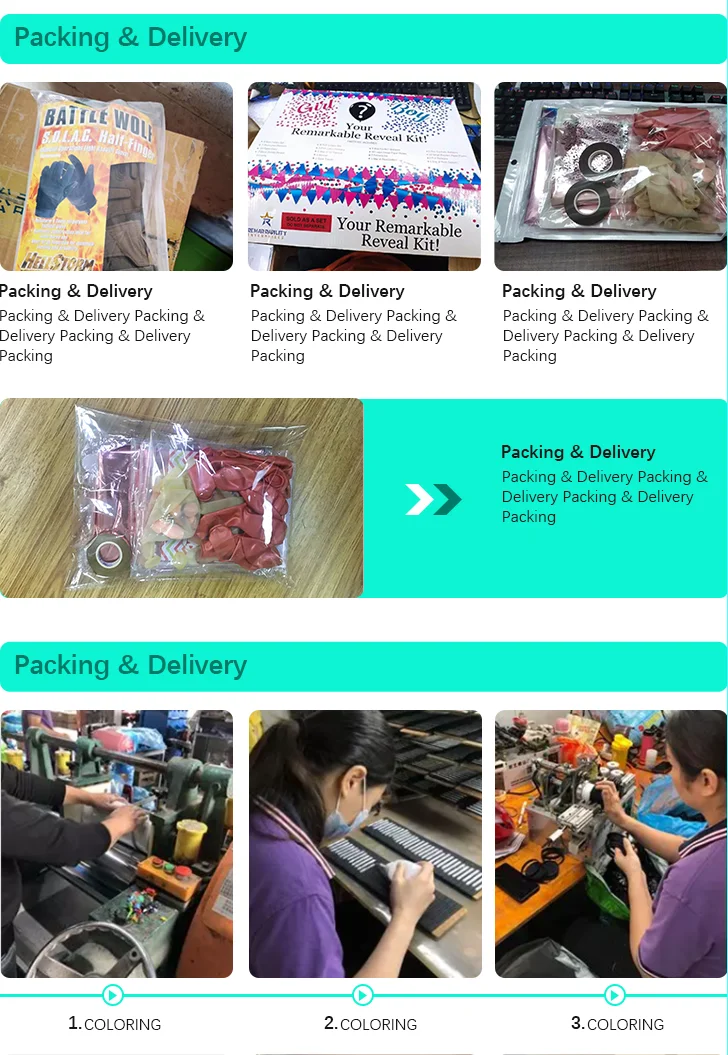Select the second Packing & Delivery section header
The width and height of the screenshot is (728, 1055).
(363, 666)
